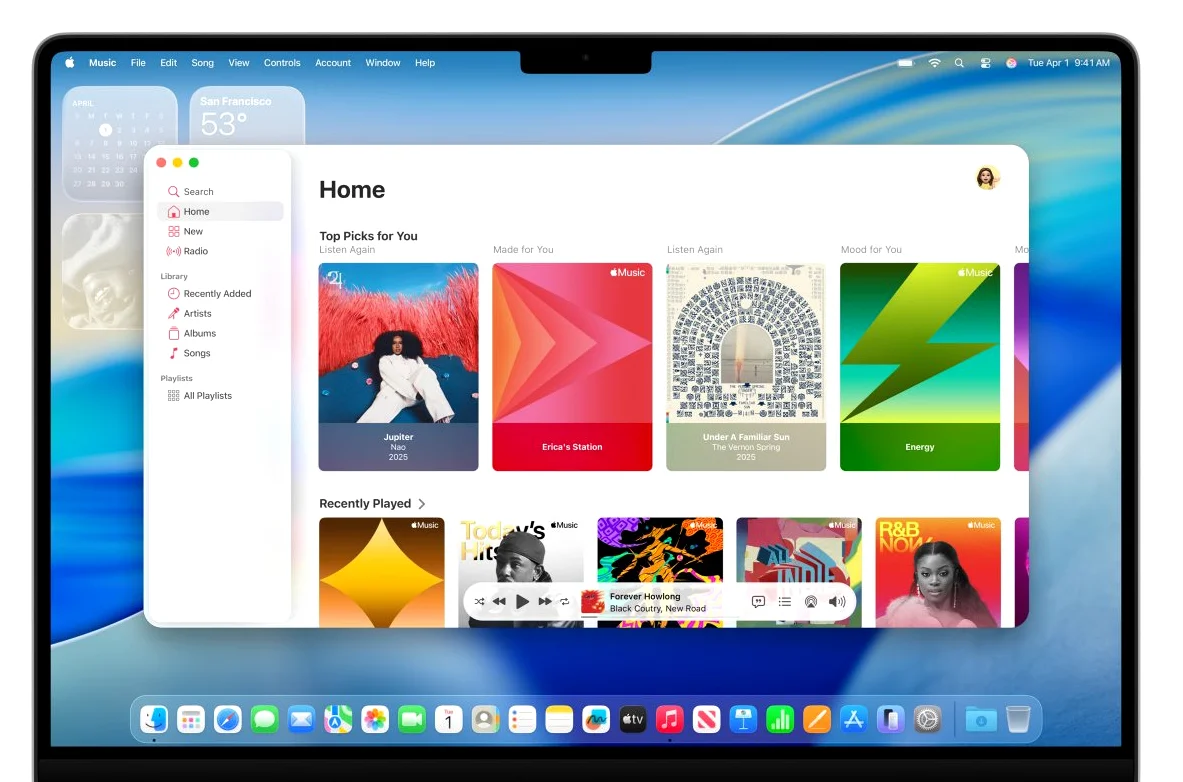The image size is (1183, 782).
Task: Expand the Recently Played section
Action: pos(421,504)
